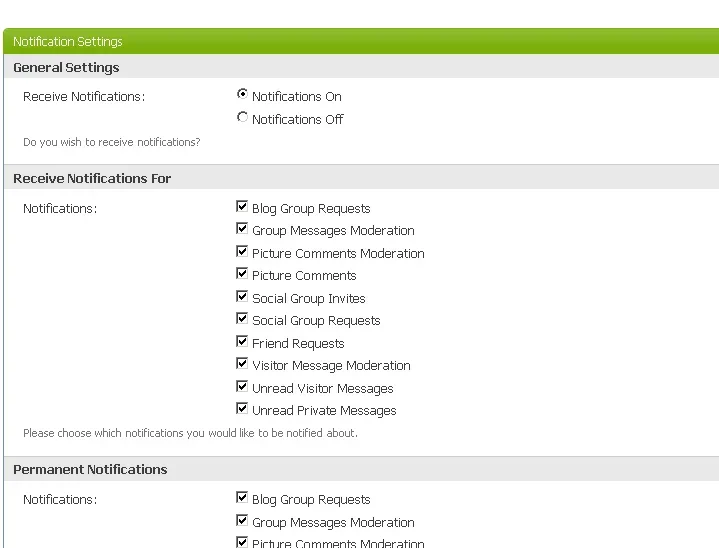Toggle the Picture Comments checkbox

point(242,273)
